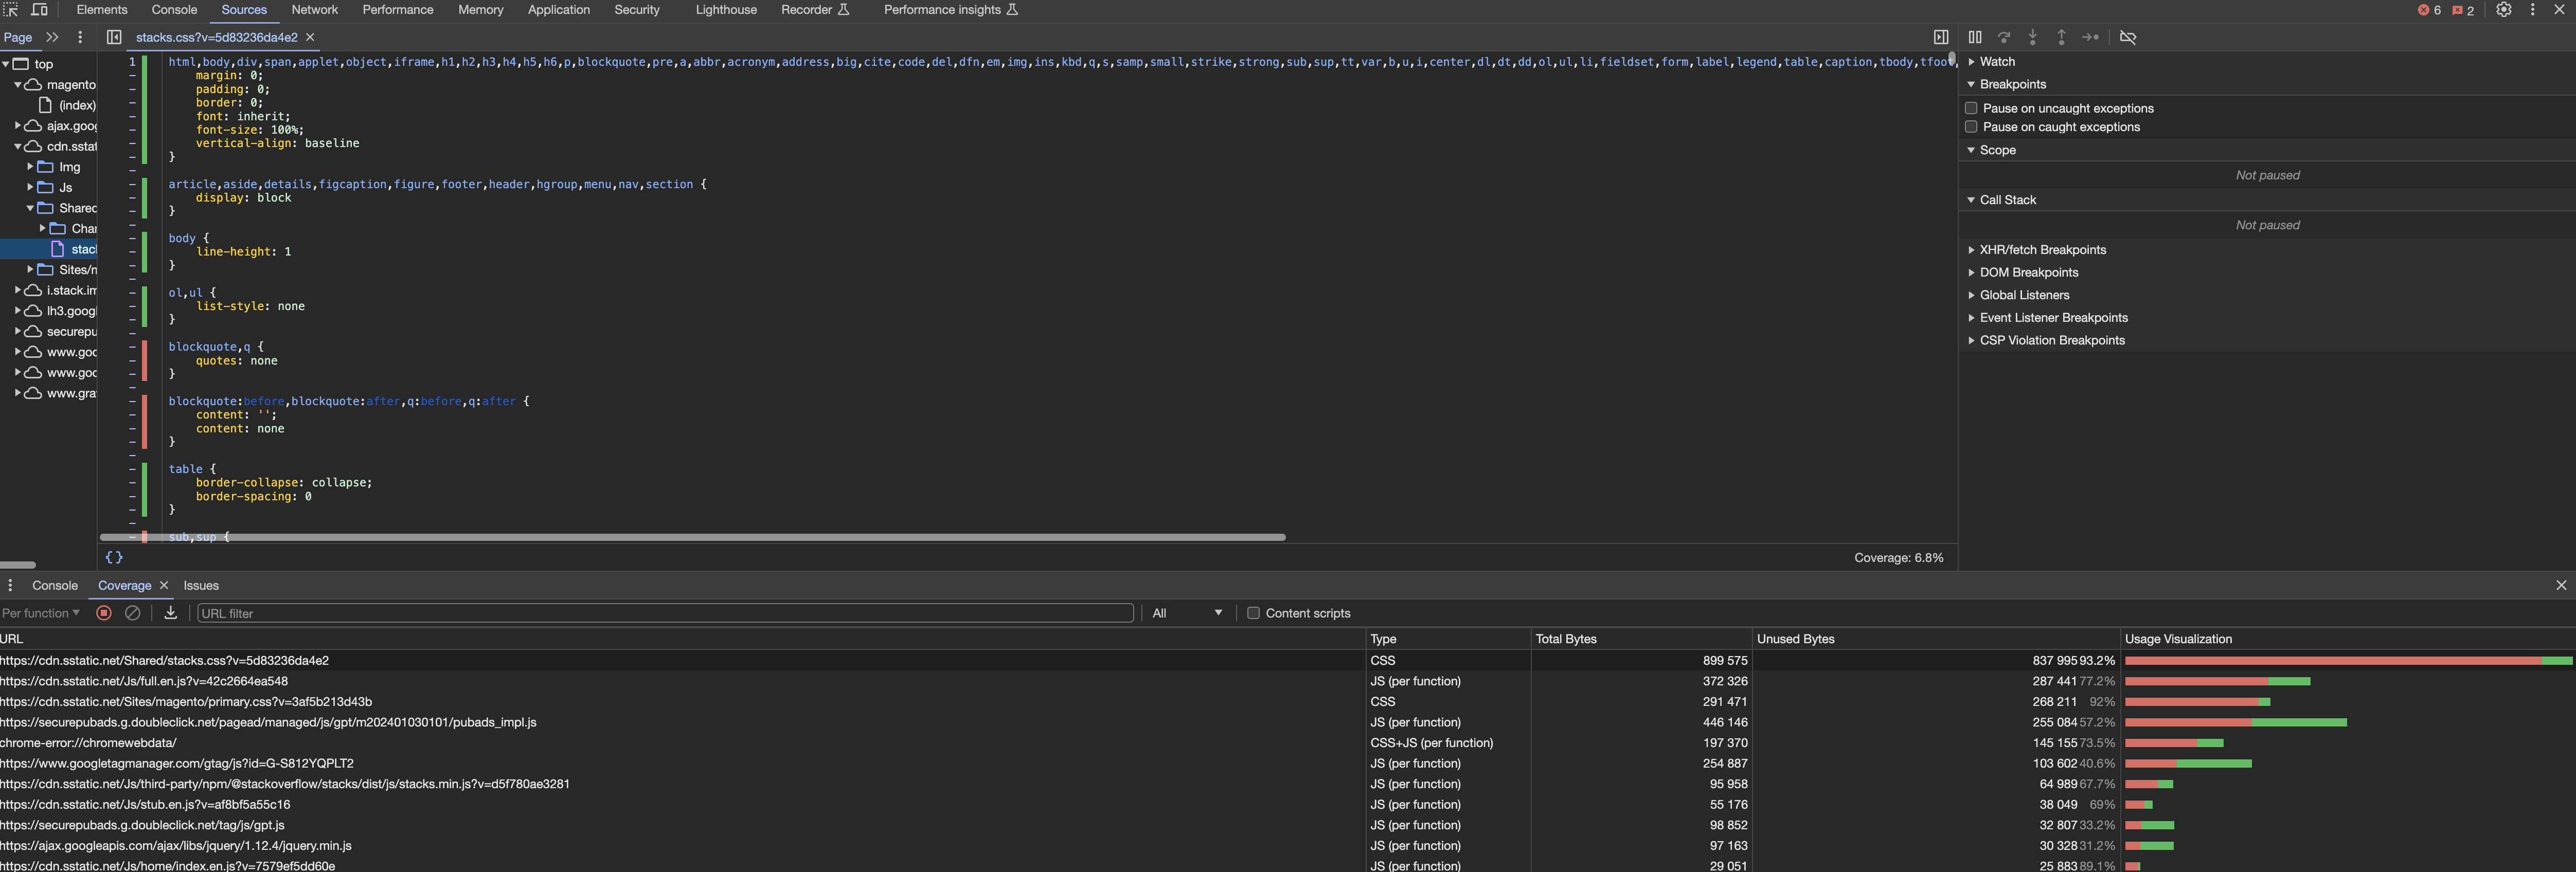
Task: Click stacks.css usage visualization bar
Action: pyautogui.click(x=2348, y=660)
